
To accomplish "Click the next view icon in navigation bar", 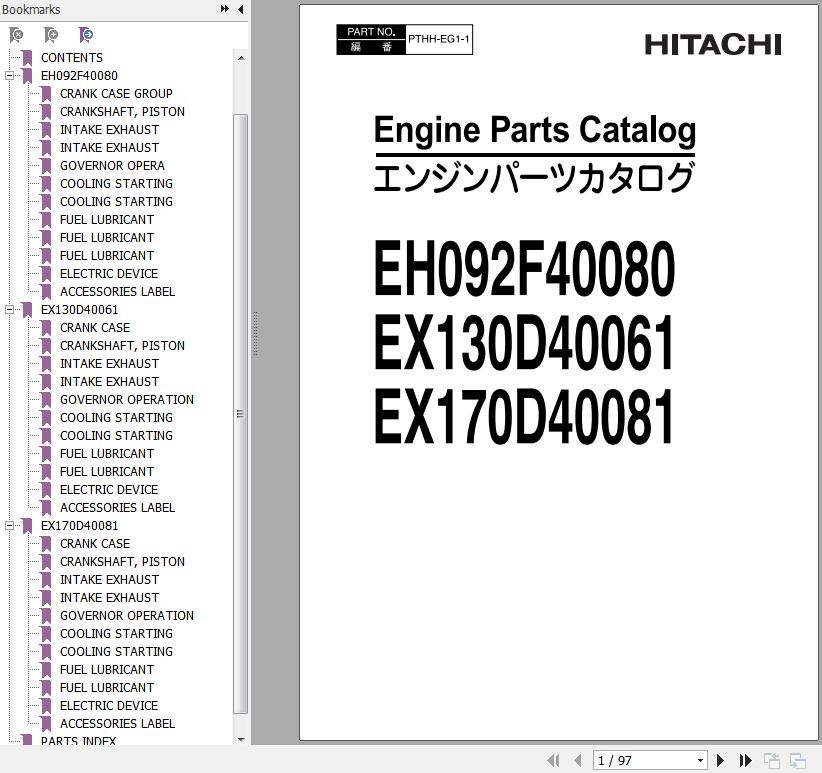I will [798, 760].
